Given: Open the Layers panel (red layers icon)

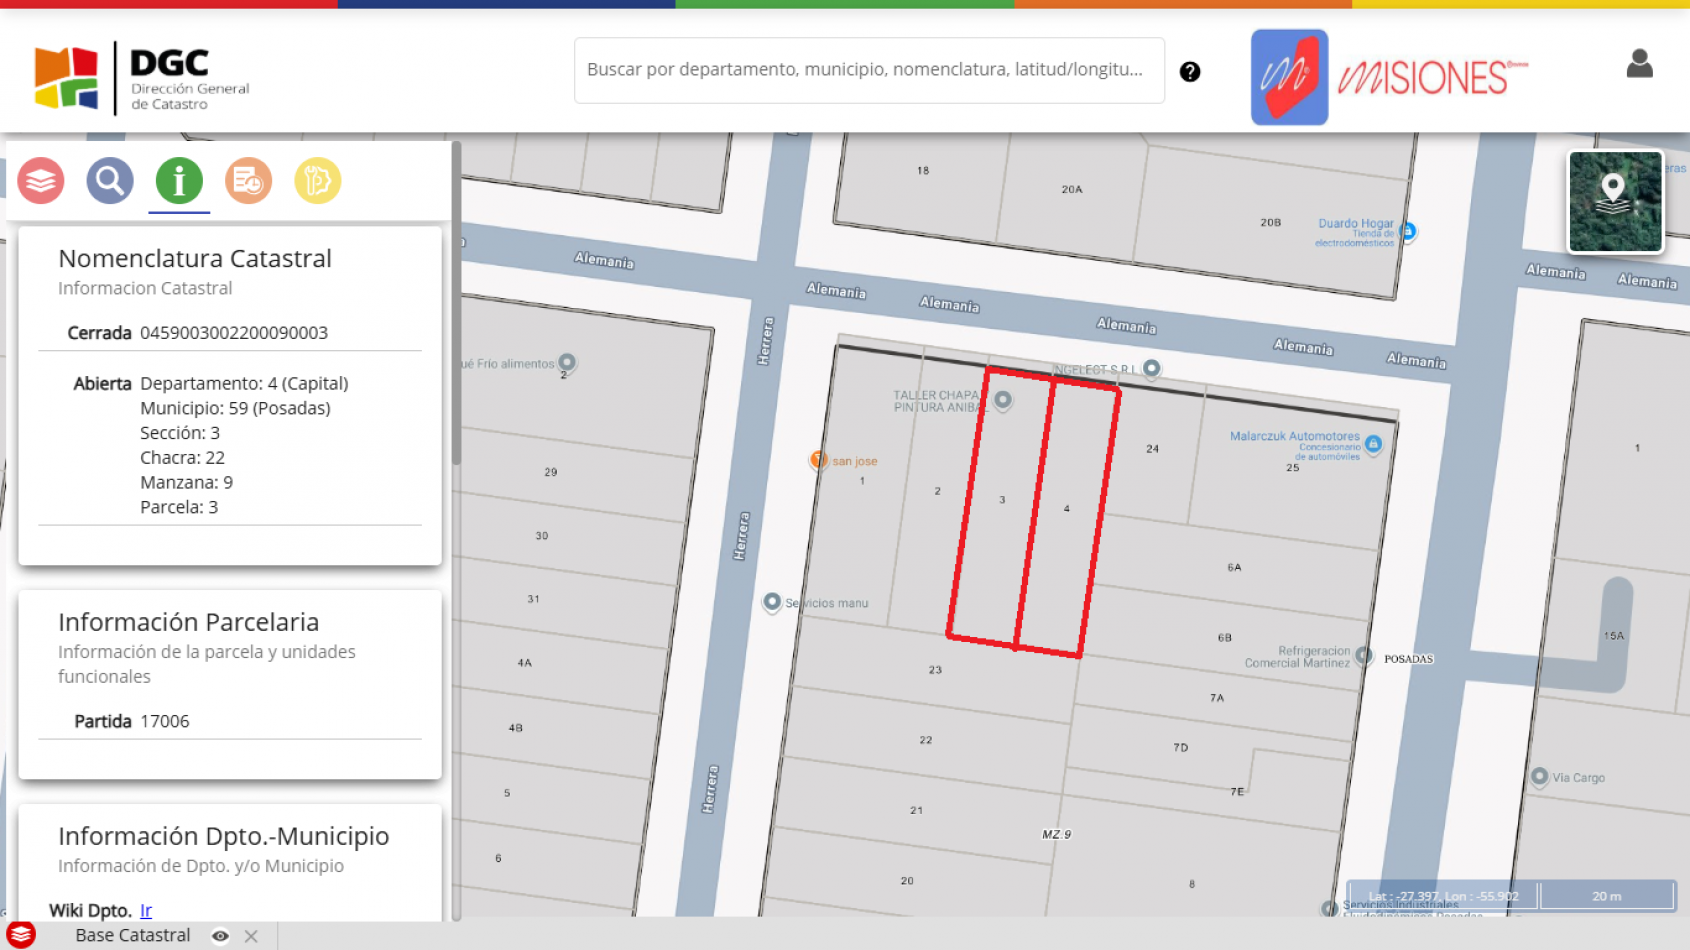Looking at the screenshot, I should [40, 181].
